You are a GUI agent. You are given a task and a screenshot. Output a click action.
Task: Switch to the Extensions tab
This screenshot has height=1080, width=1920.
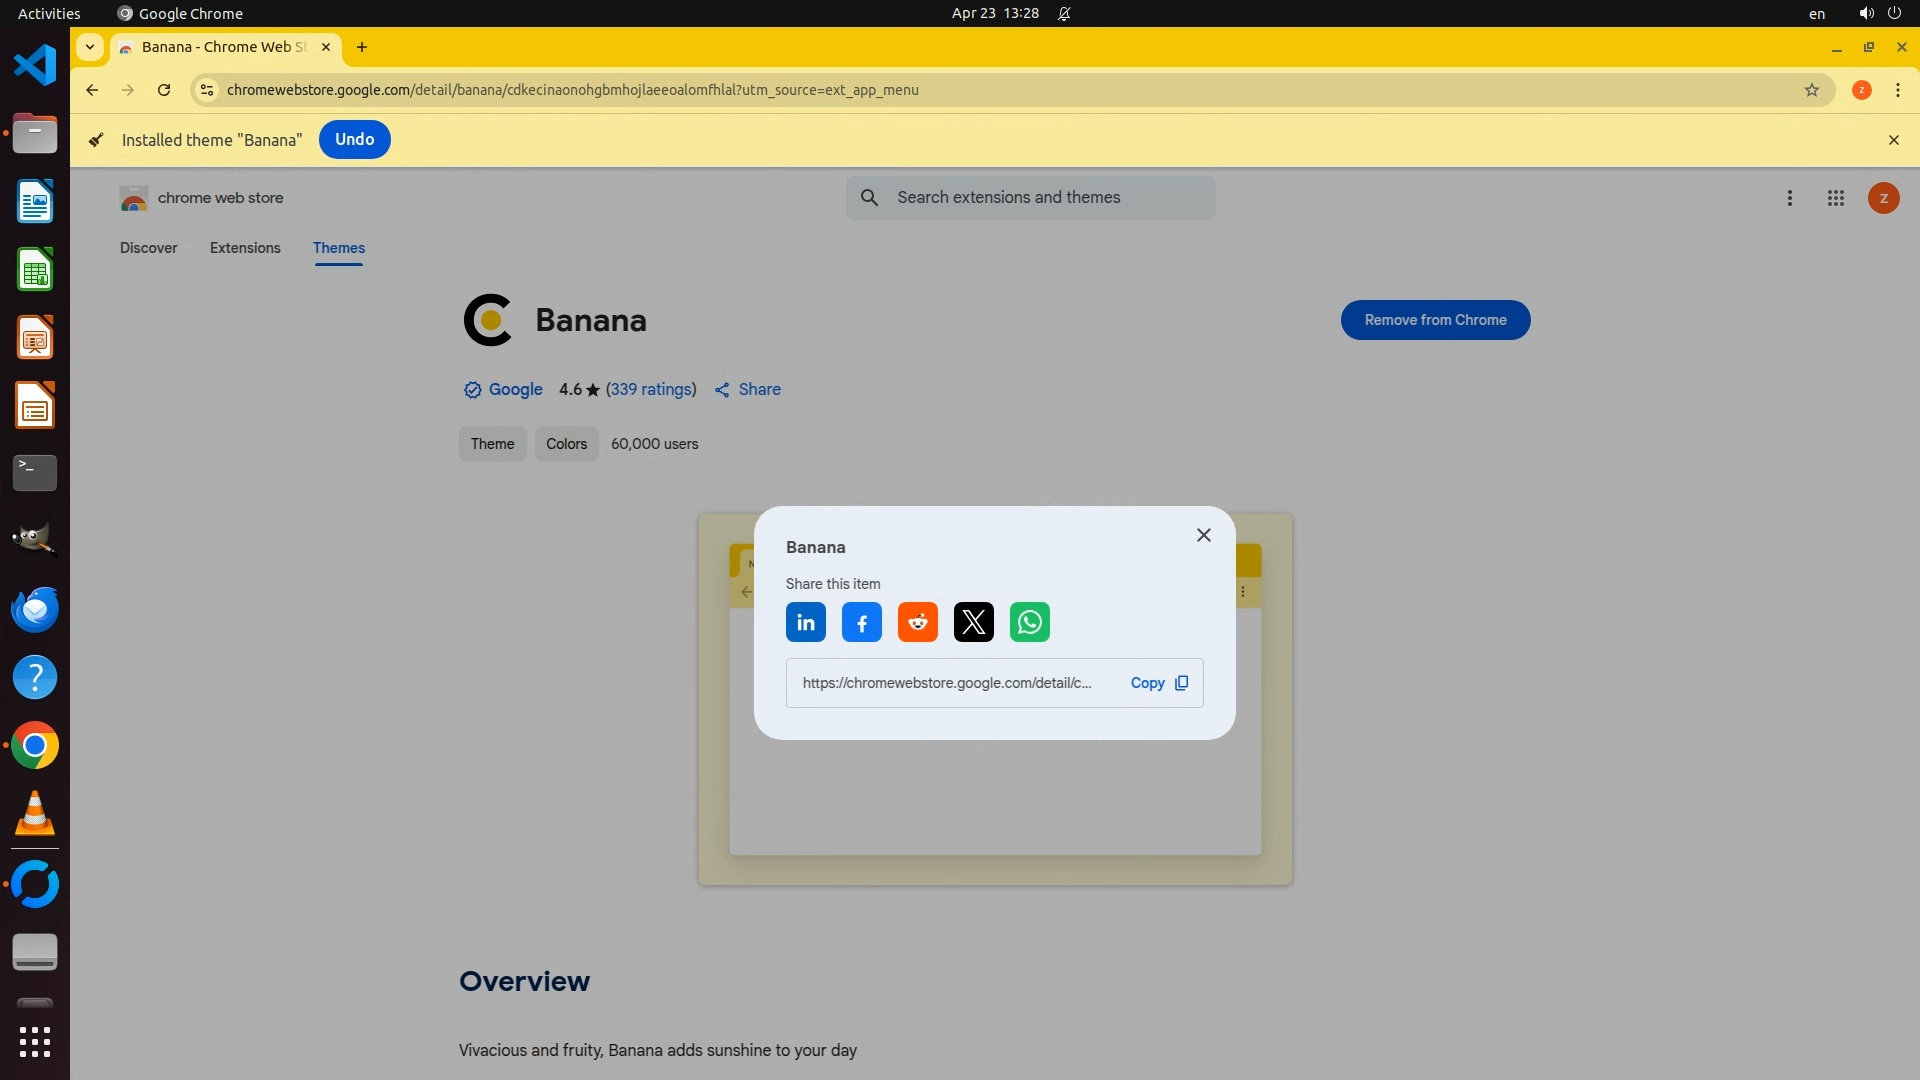pyautogui.click(x=245, y=248)
